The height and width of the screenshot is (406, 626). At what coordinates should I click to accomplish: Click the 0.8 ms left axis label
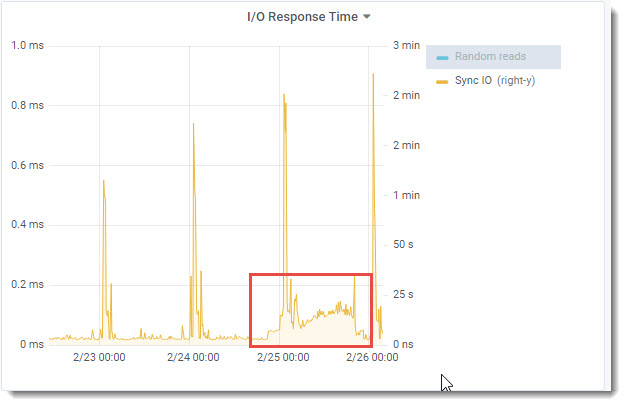(x=27, y=105)
